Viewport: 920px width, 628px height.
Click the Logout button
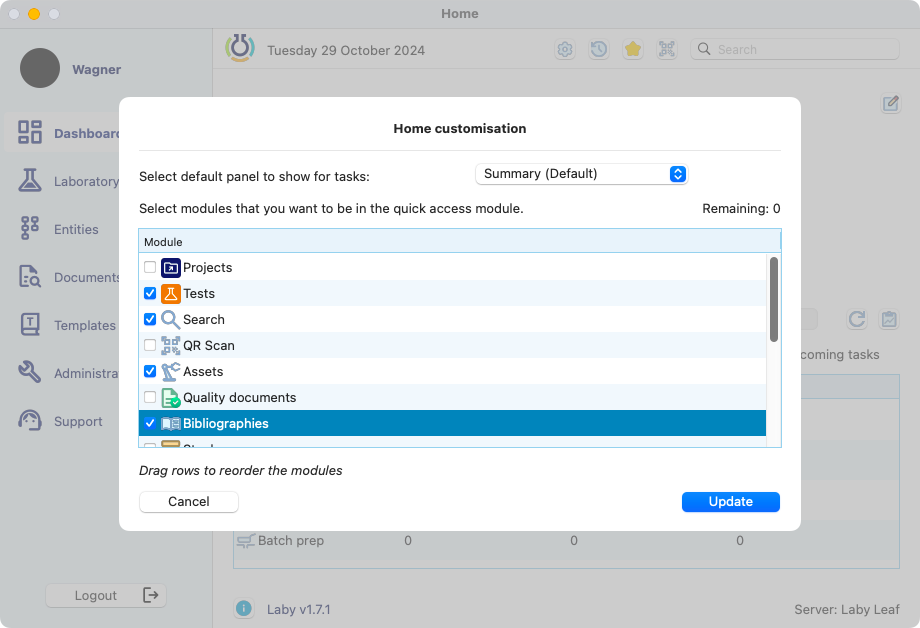pyautogui.click(x=106, y=596)
